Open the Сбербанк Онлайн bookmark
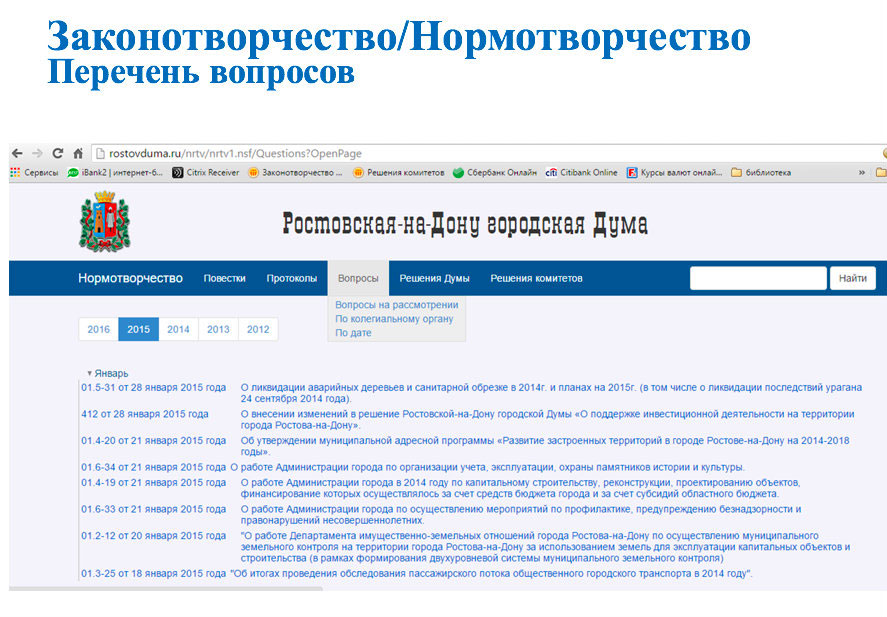This screenshot has height=617, width=887. click(495, 172)
